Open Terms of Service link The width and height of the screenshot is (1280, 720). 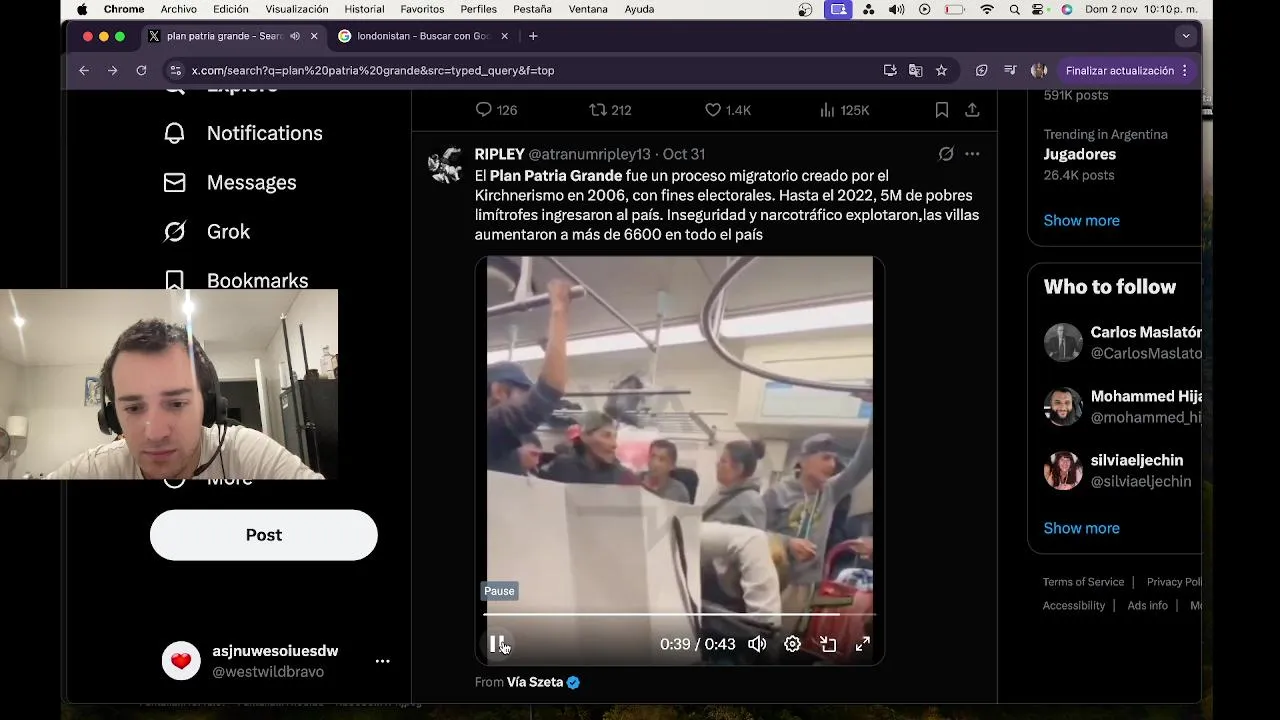[x=1083, y=582]
